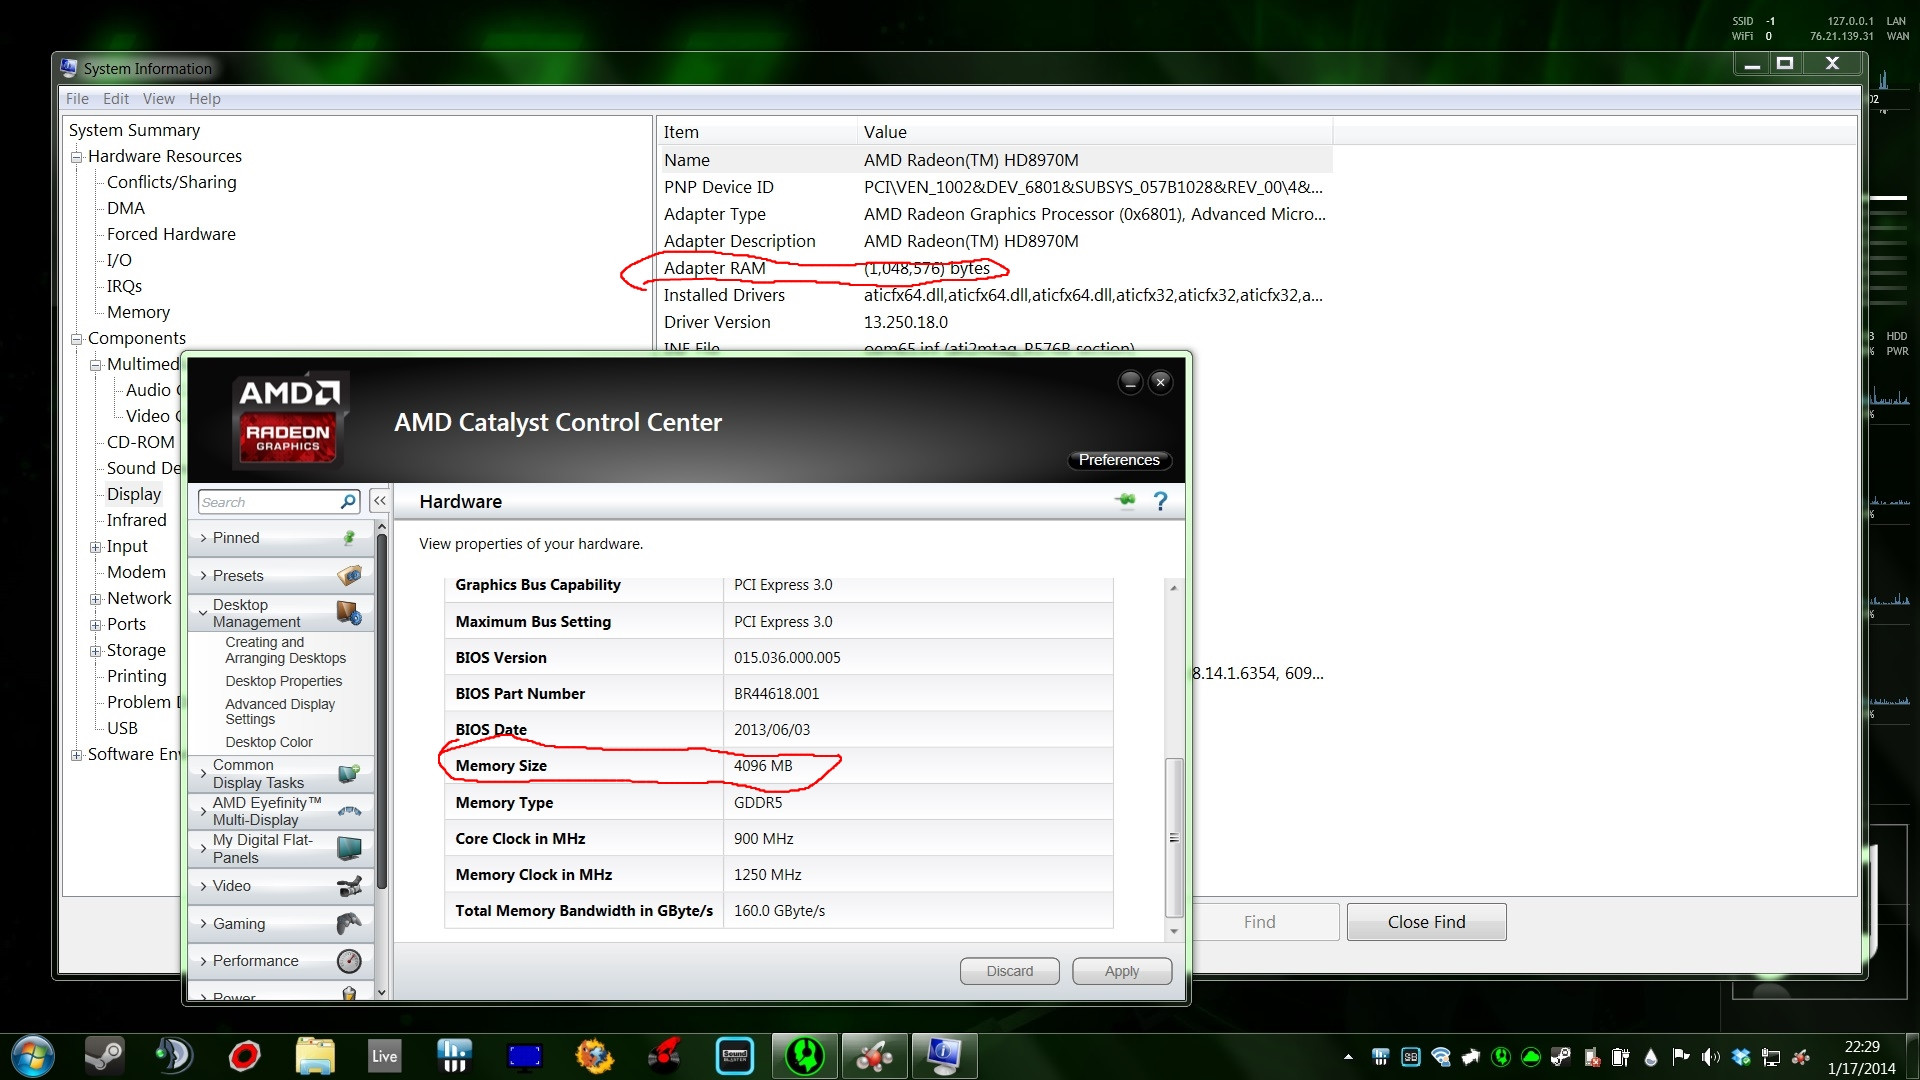The image size is (1920, 1080).
Task: Click the Gaming controller icon
Action: [x=349, y=923]
